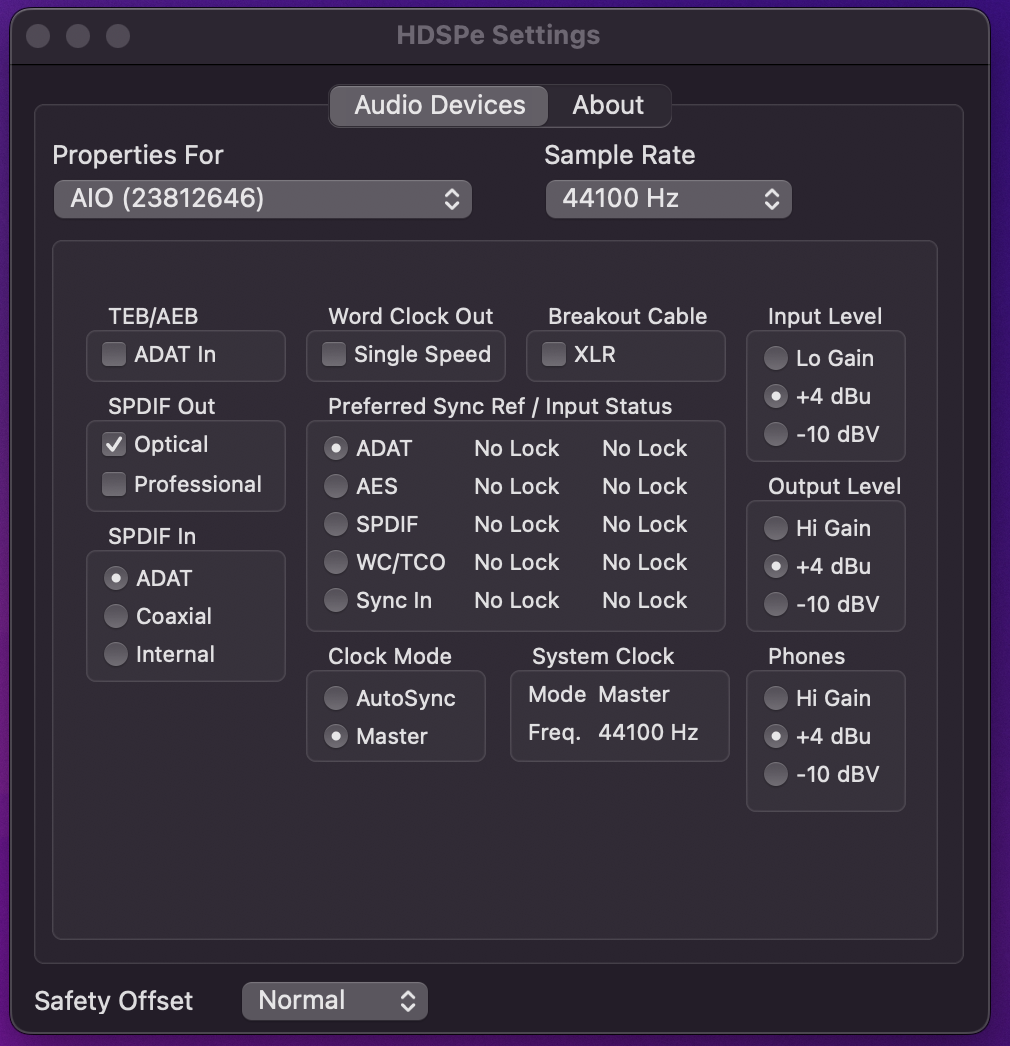Choose AES as preferred sync reference
This screenshot has width=1010, height=1046.
click(x=336, y=486)
